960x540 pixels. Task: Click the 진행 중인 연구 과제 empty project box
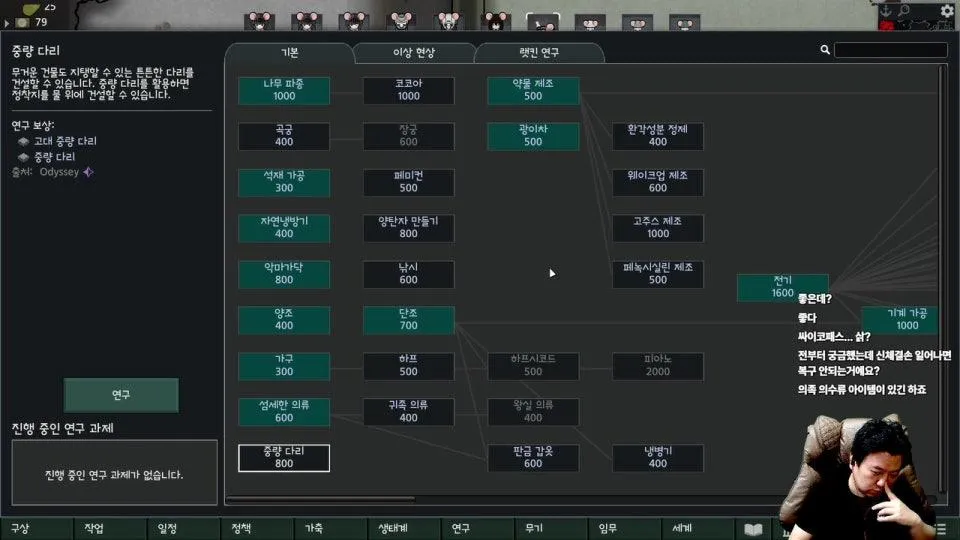[114, 473]
